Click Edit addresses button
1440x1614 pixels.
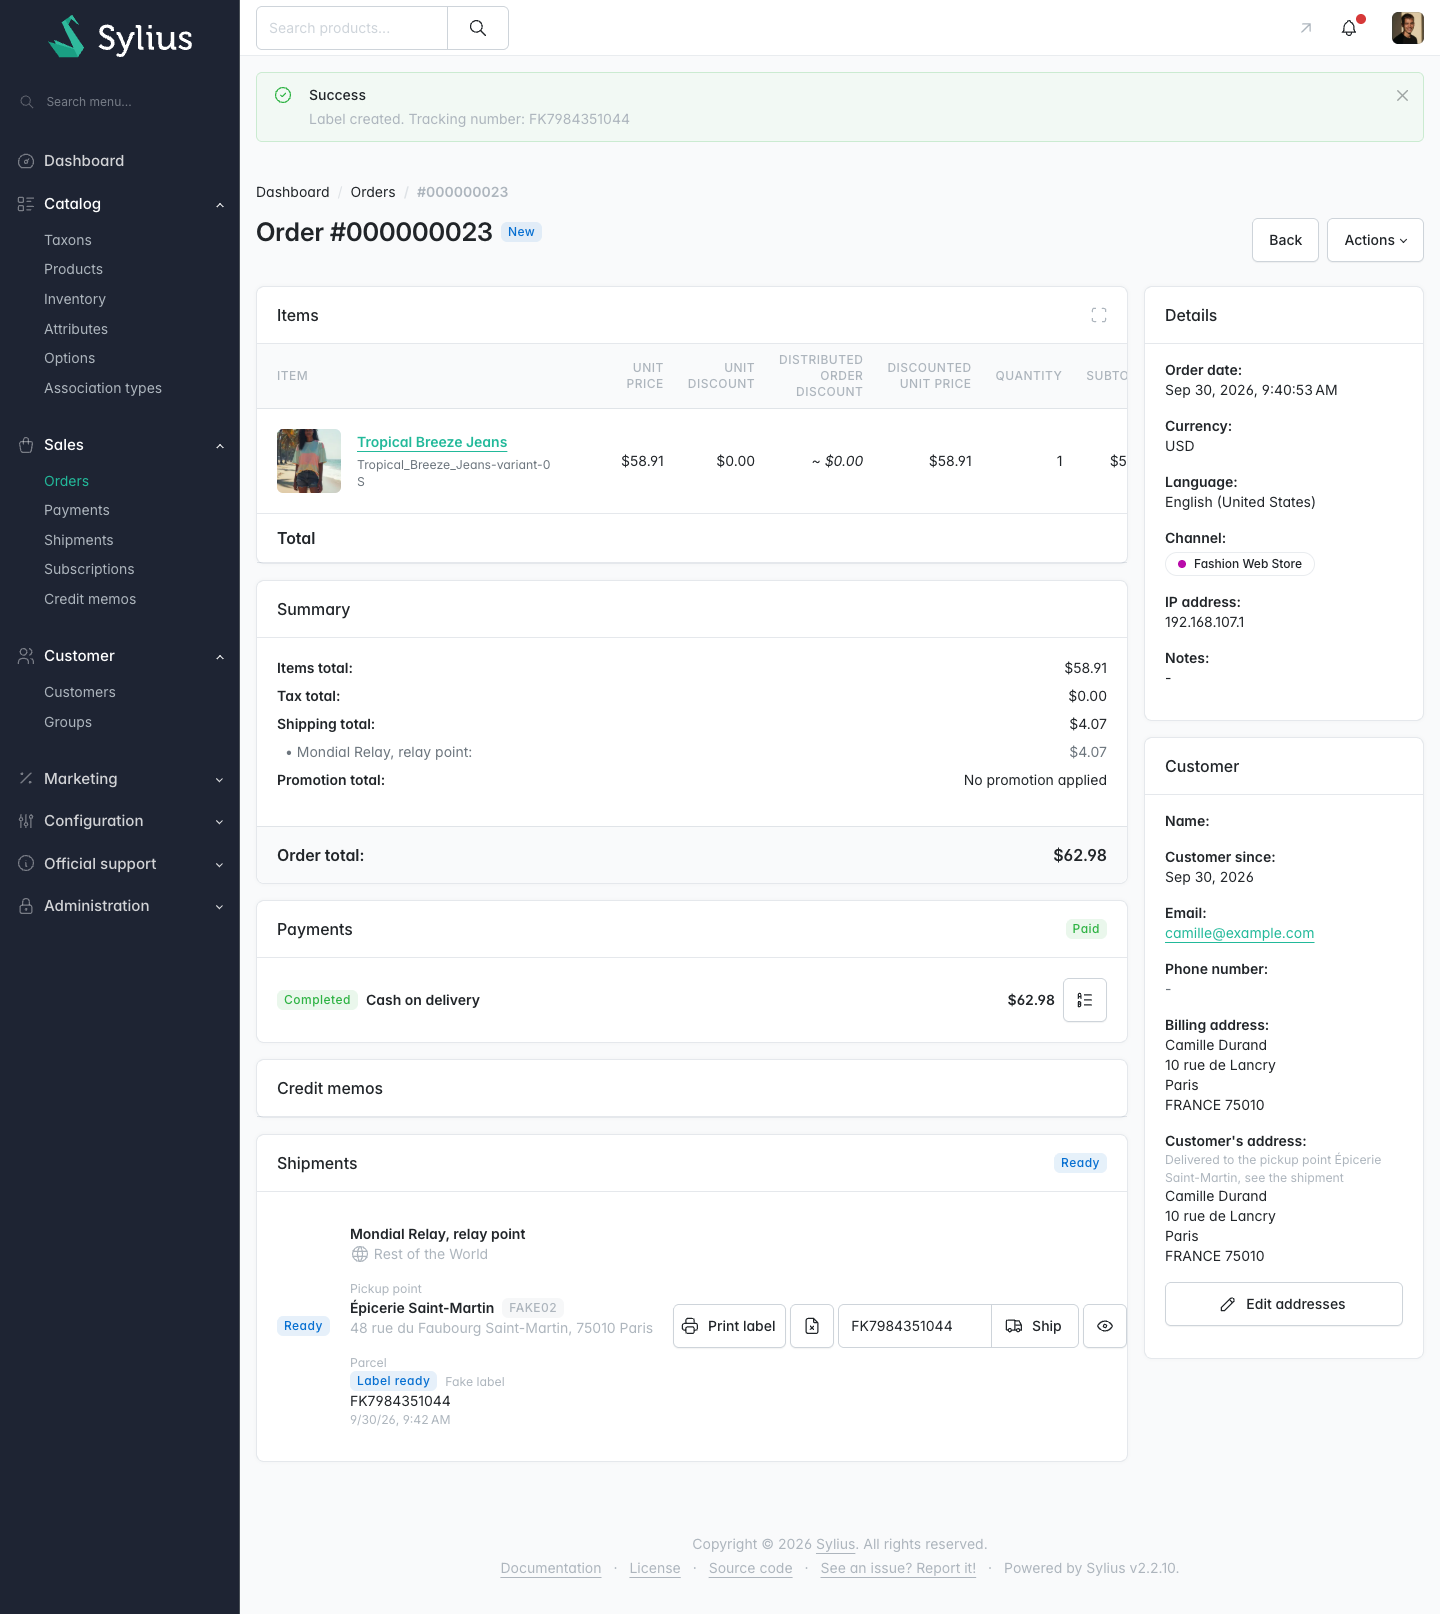click(1284, 1304)
